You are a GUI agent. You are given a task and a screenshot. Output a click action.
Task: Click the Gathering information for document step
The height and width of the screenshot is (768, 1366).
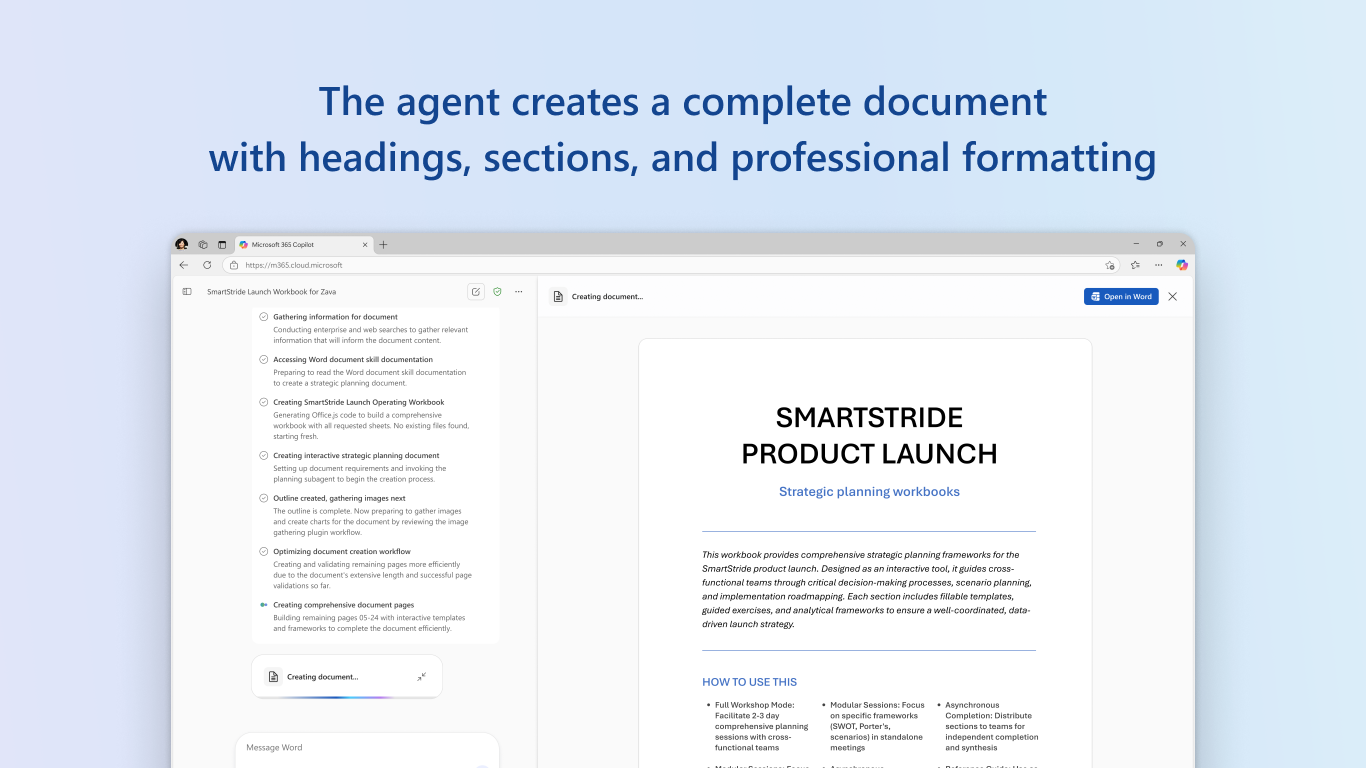pos(335,317)
